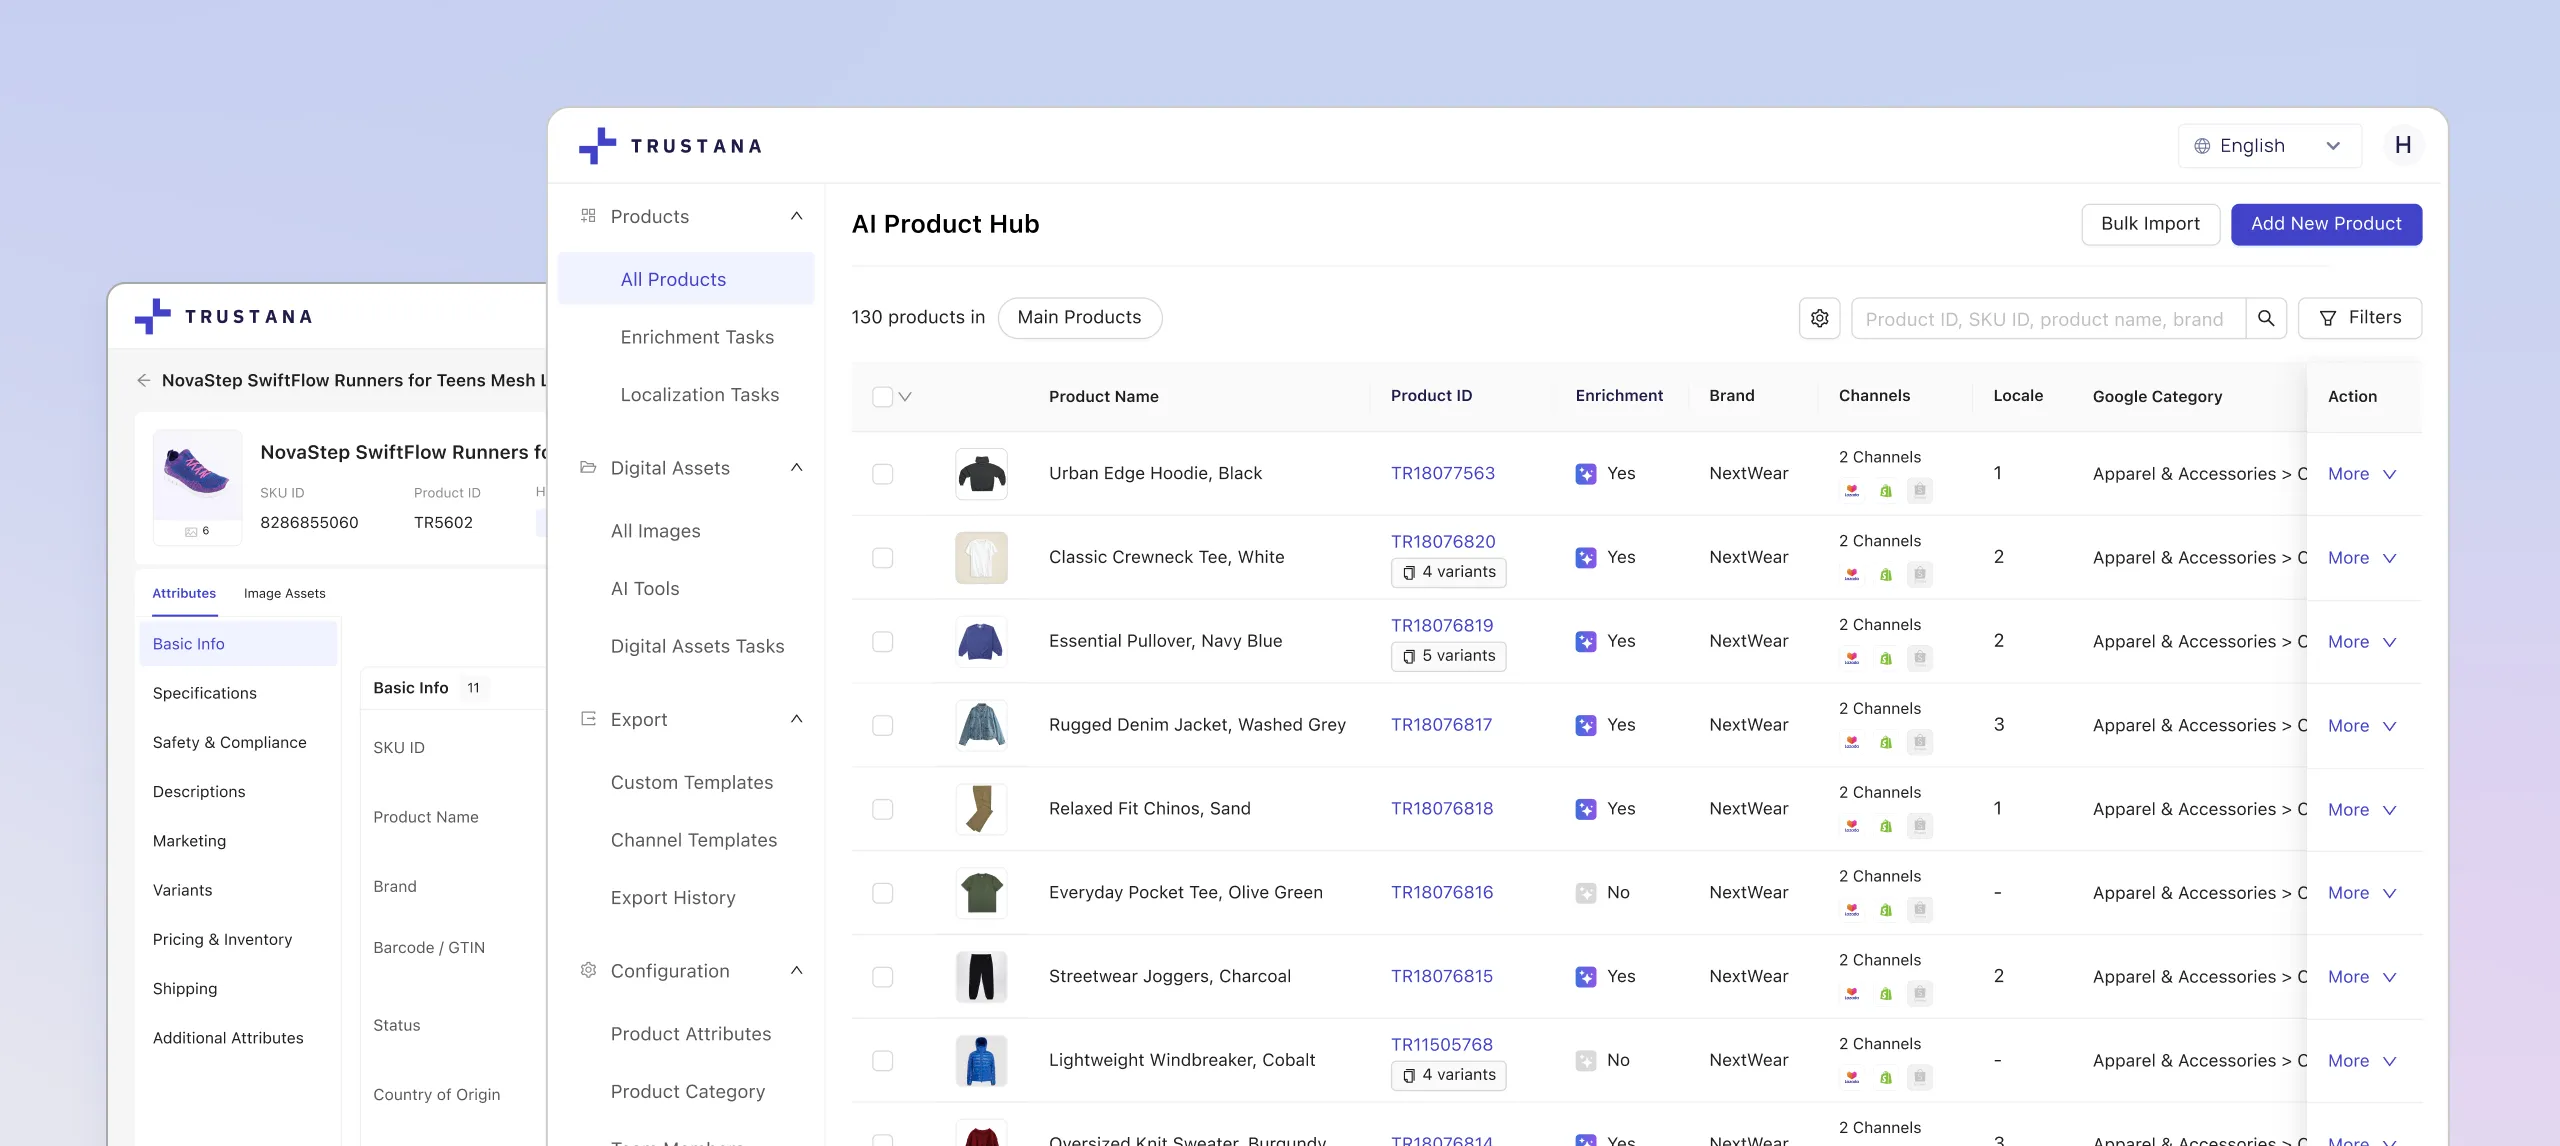
Task: Click the Urban Edge Hoodie thumbnail
Action: [x=981, y=474]
